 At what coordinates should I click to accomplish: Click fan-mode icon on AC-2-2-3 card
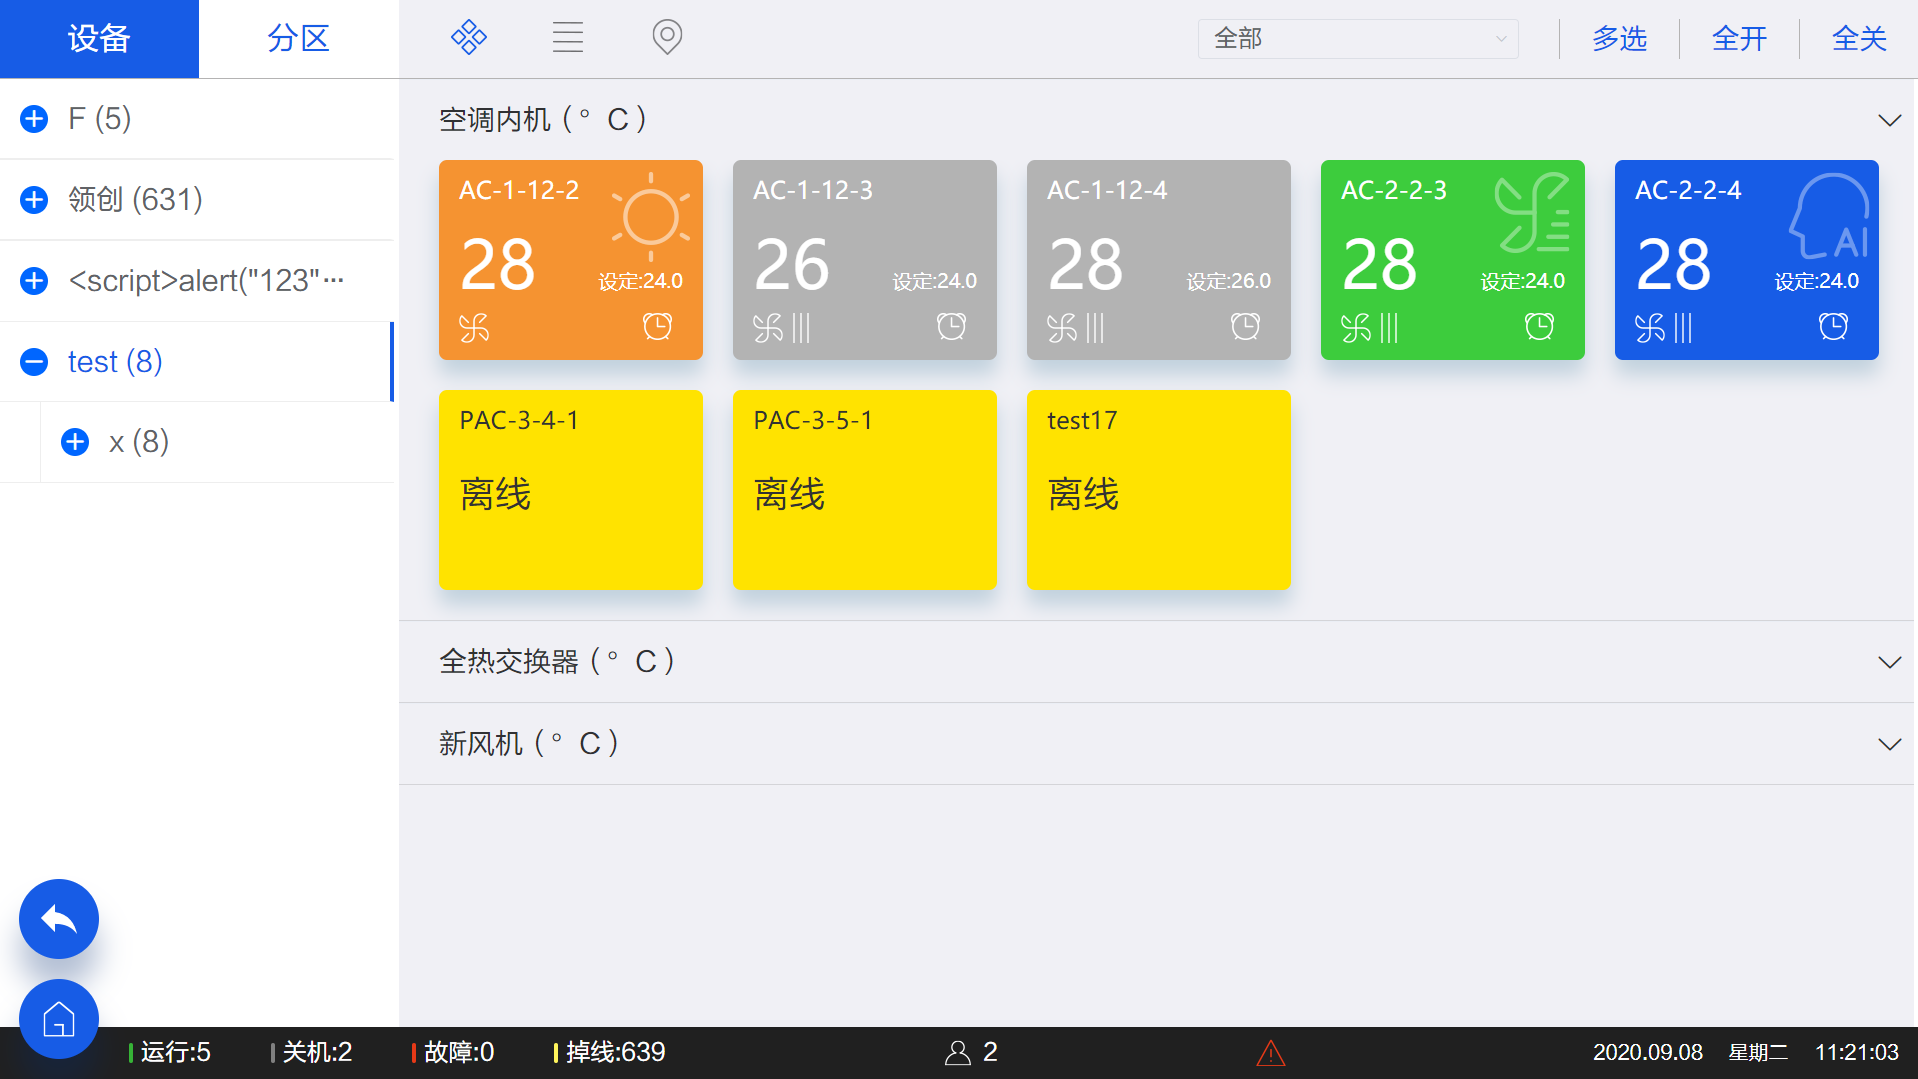pos(1532,213)
